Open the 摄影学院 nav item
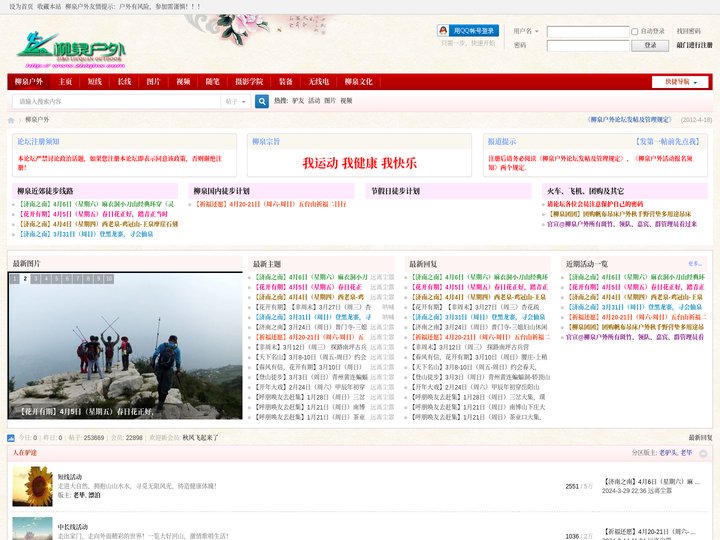 [x=249, y=82]
